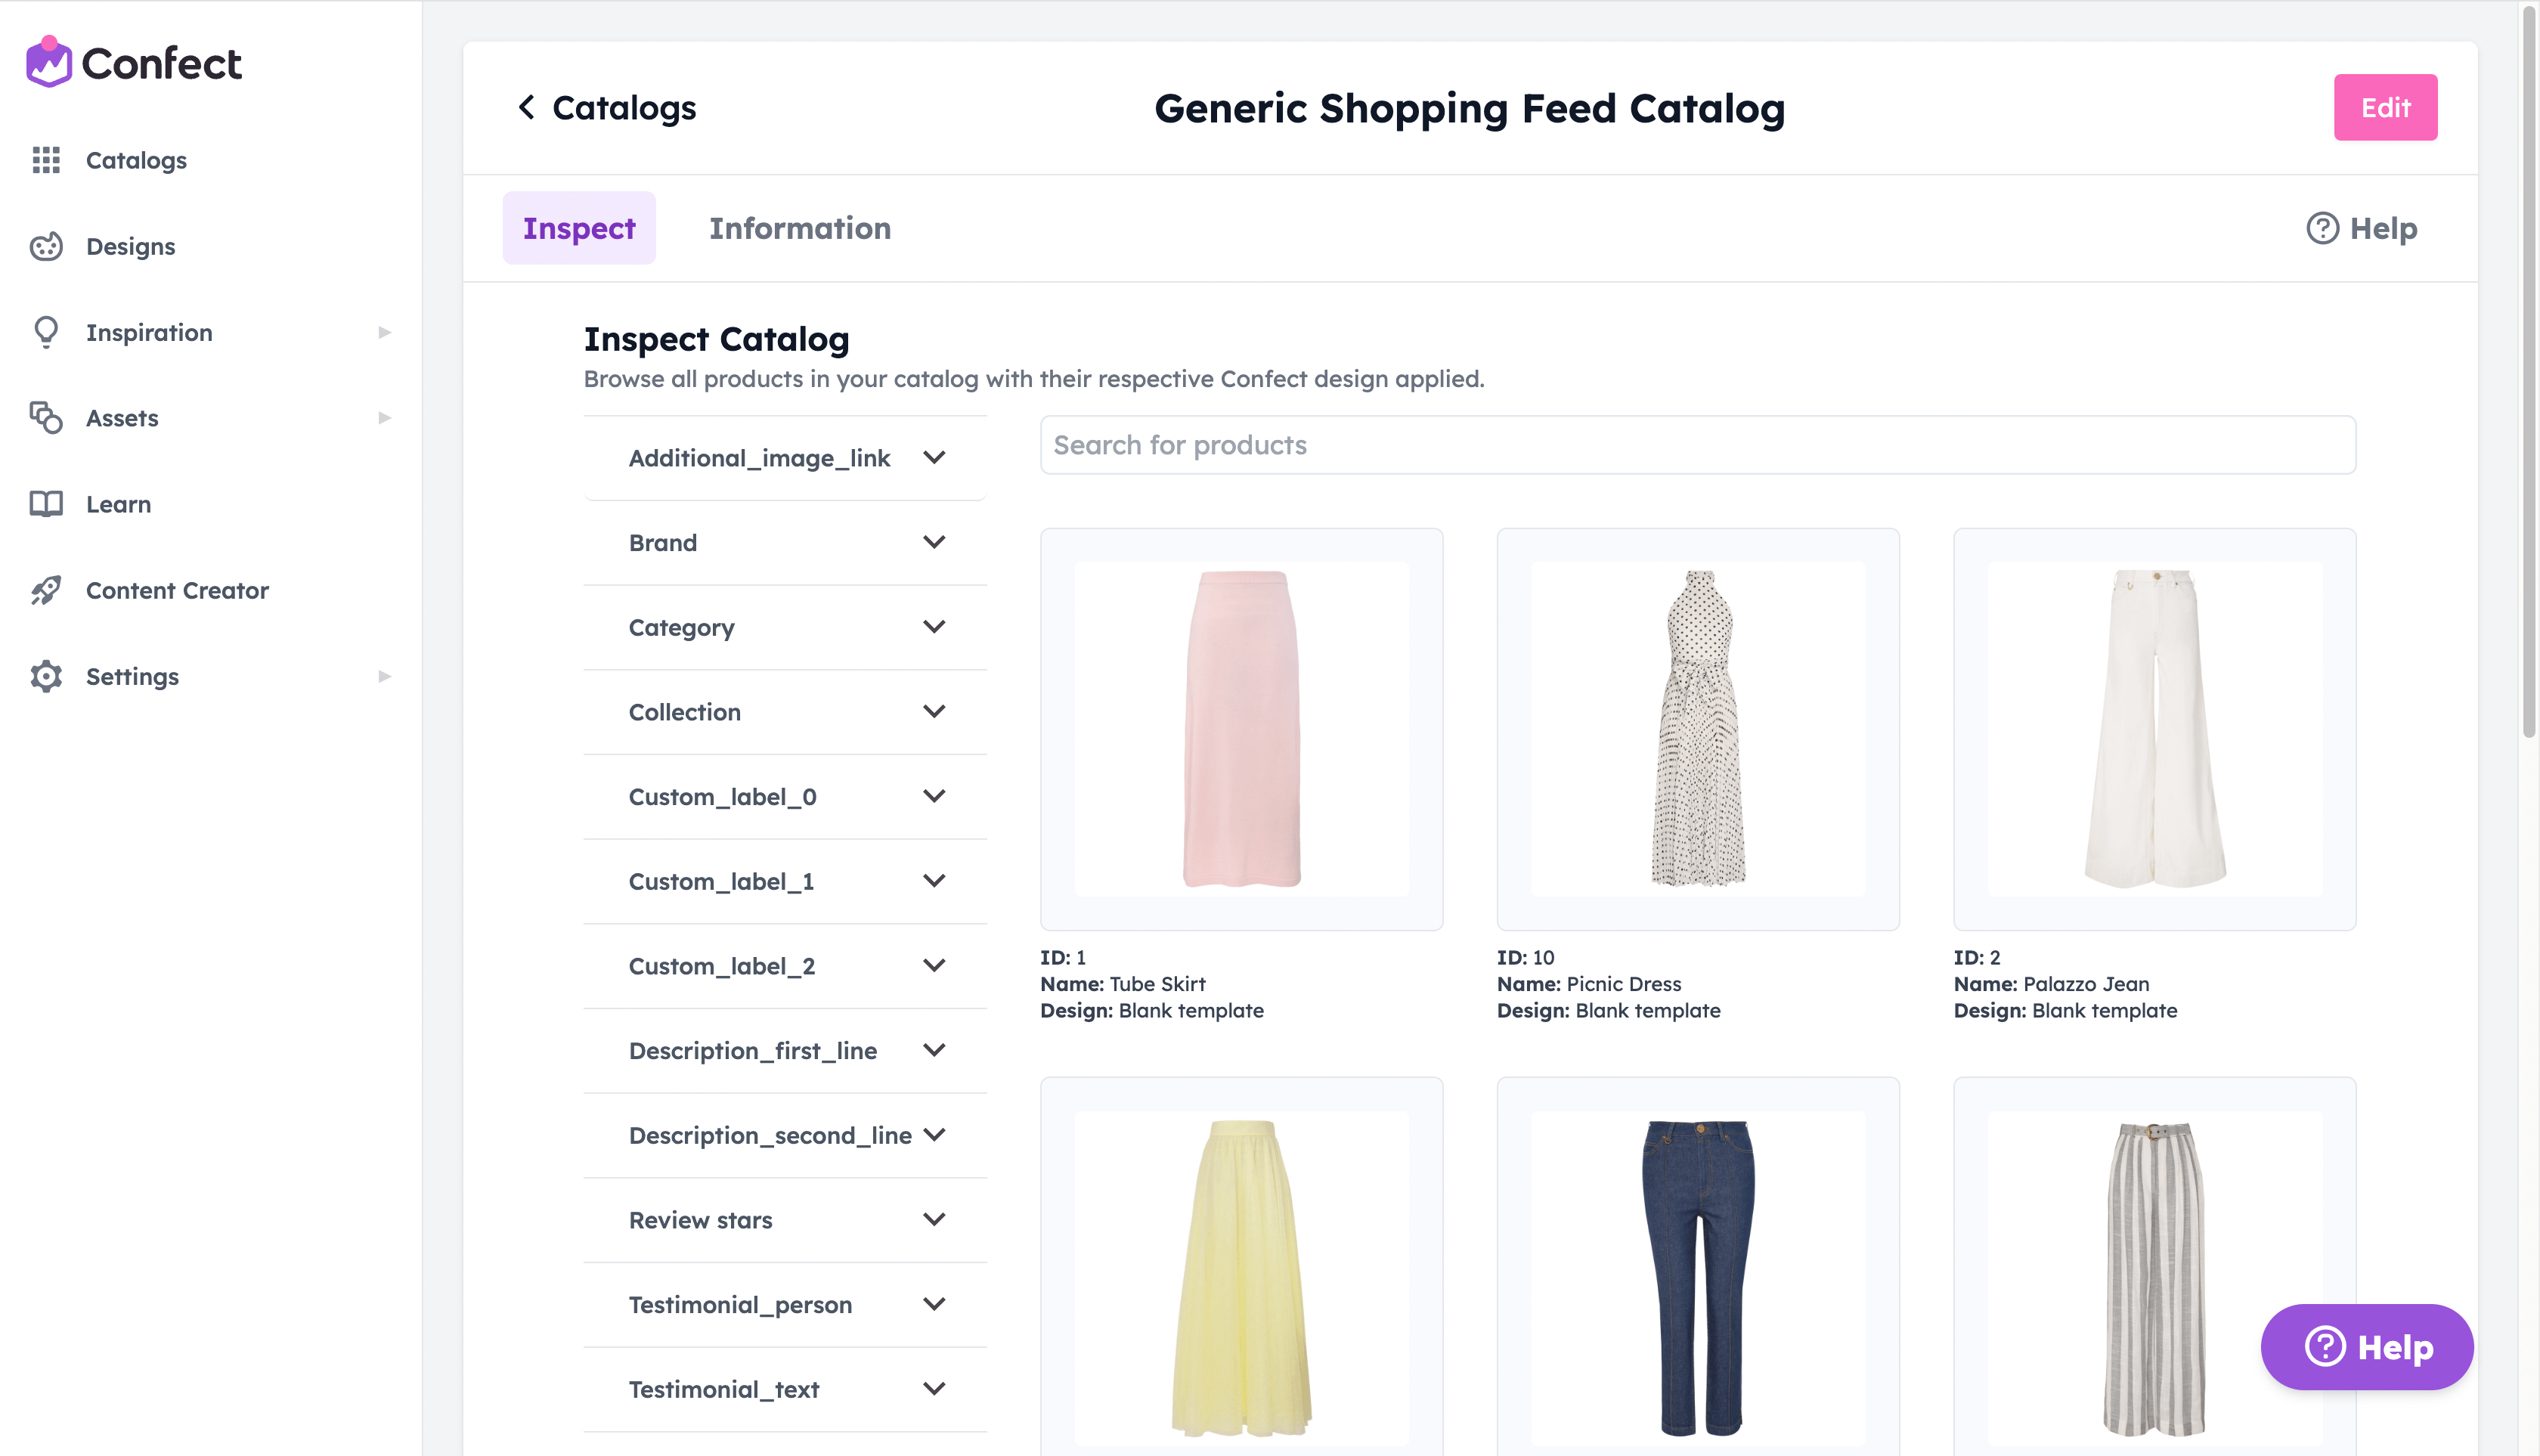Expand the Settings submenu arrow
This screenshot has width=2540, height=1456.
click(x=384, y=676)
